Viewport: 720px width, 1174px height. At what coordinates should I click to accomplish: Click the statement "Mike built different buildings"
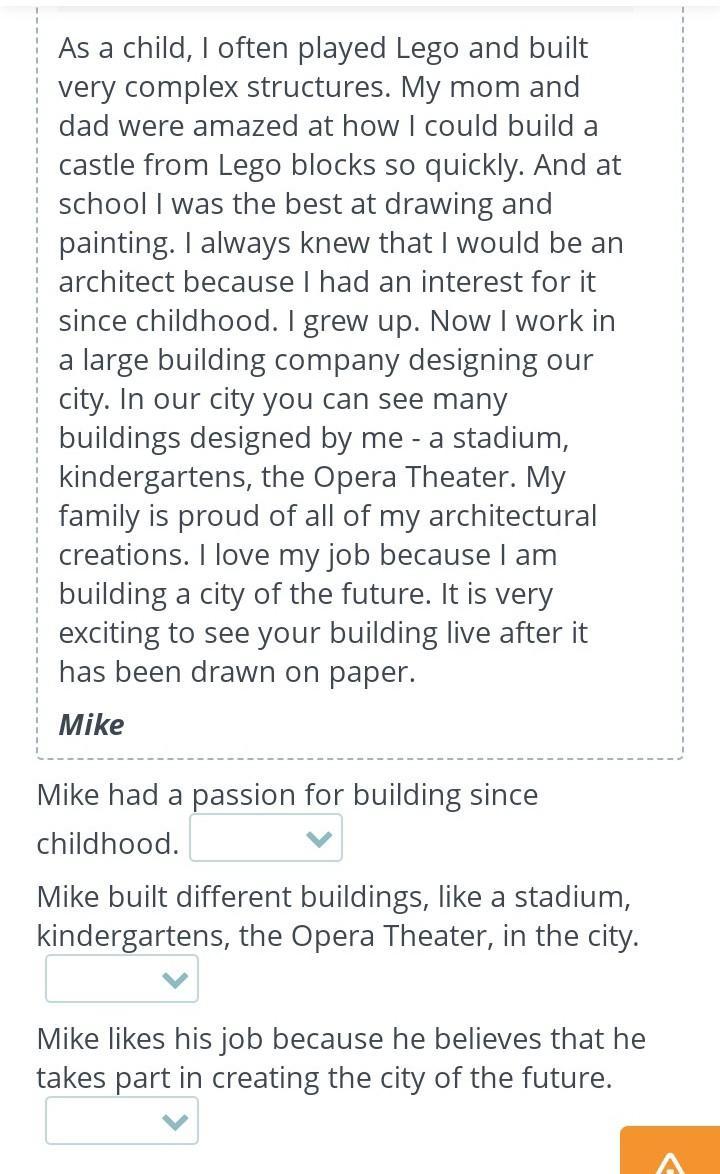click(333, 897)
